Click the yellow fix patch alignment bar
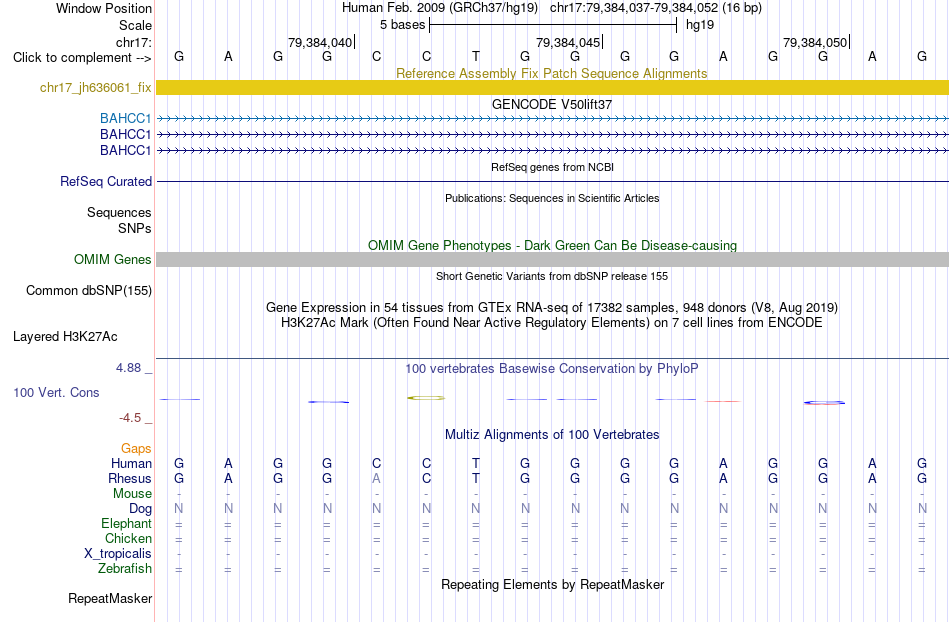The width and height of the screenshot is (950, 622). [x=553, y=87]
